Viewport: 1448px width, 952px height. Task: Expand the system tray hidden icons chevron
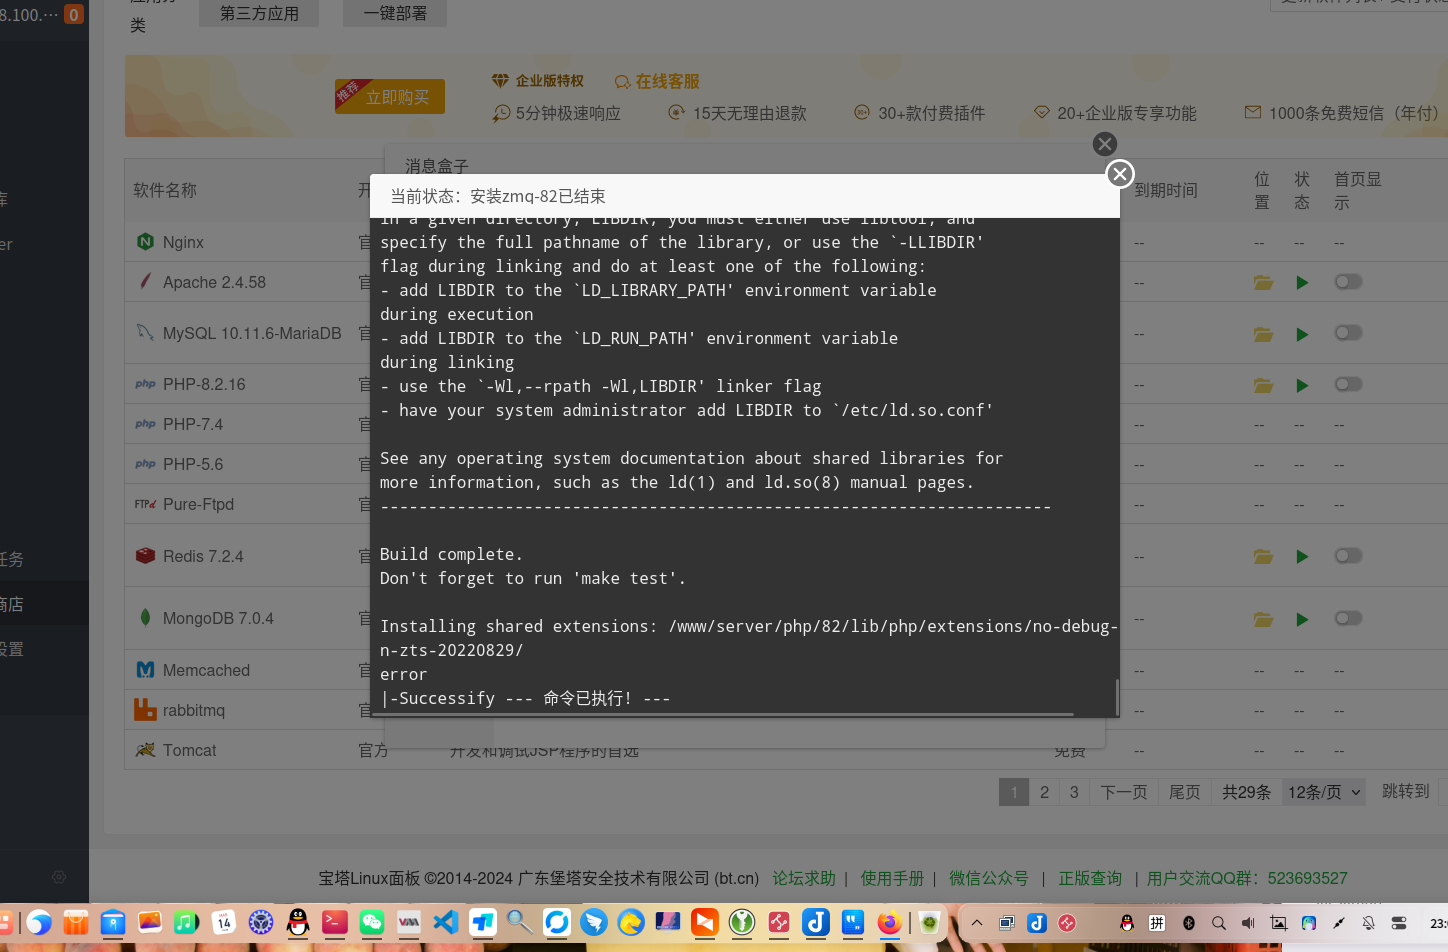(x=977, y=923)
